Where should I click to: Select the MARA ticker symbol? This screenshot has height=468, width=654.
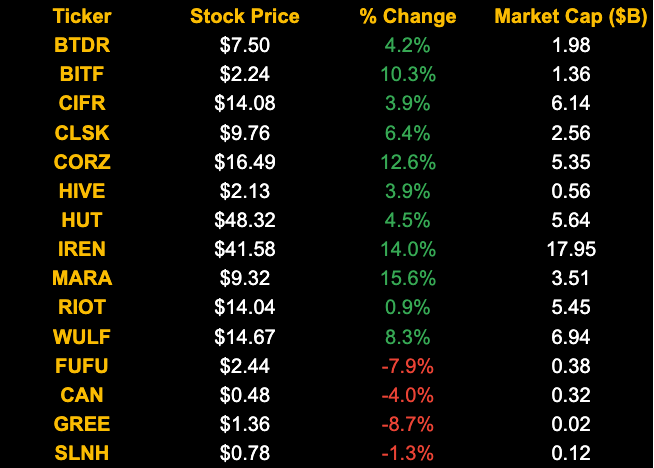(x=82, y=278)
